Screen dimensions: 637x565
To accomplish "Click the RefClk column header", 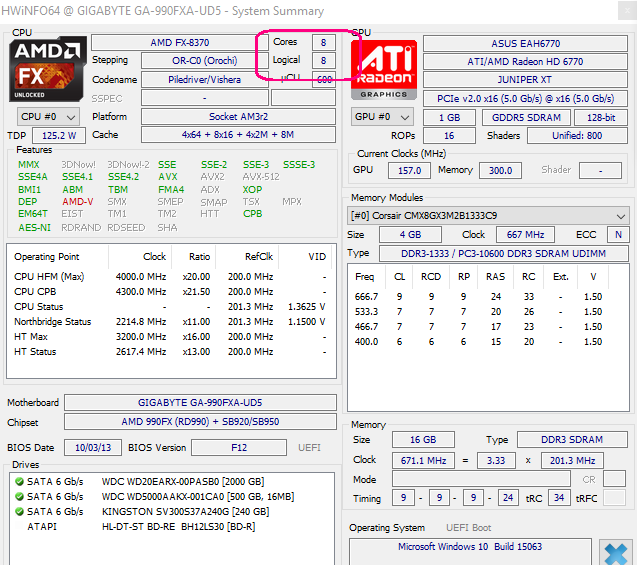I will point(247,257).
